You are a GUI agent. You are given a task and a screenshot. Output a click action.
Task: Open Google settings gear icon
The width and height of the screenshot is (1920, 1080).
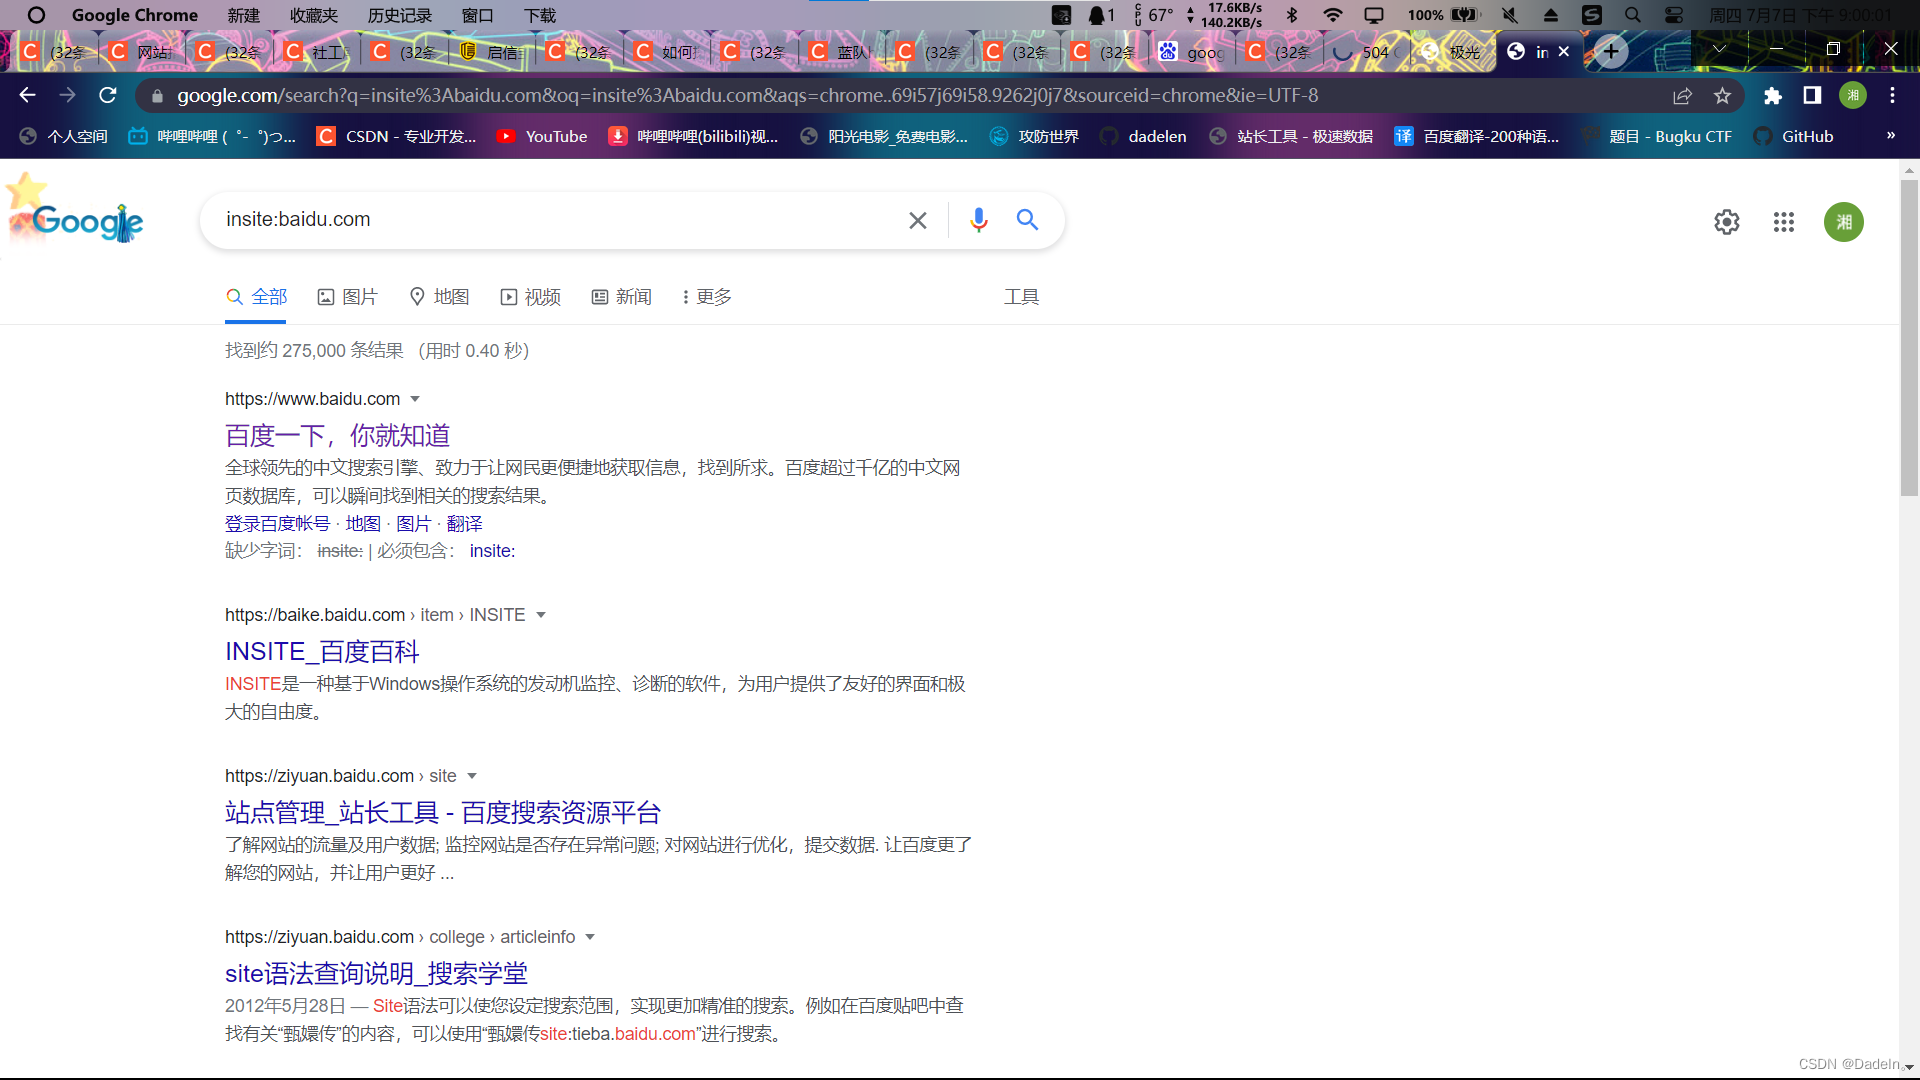[1727, 222]
